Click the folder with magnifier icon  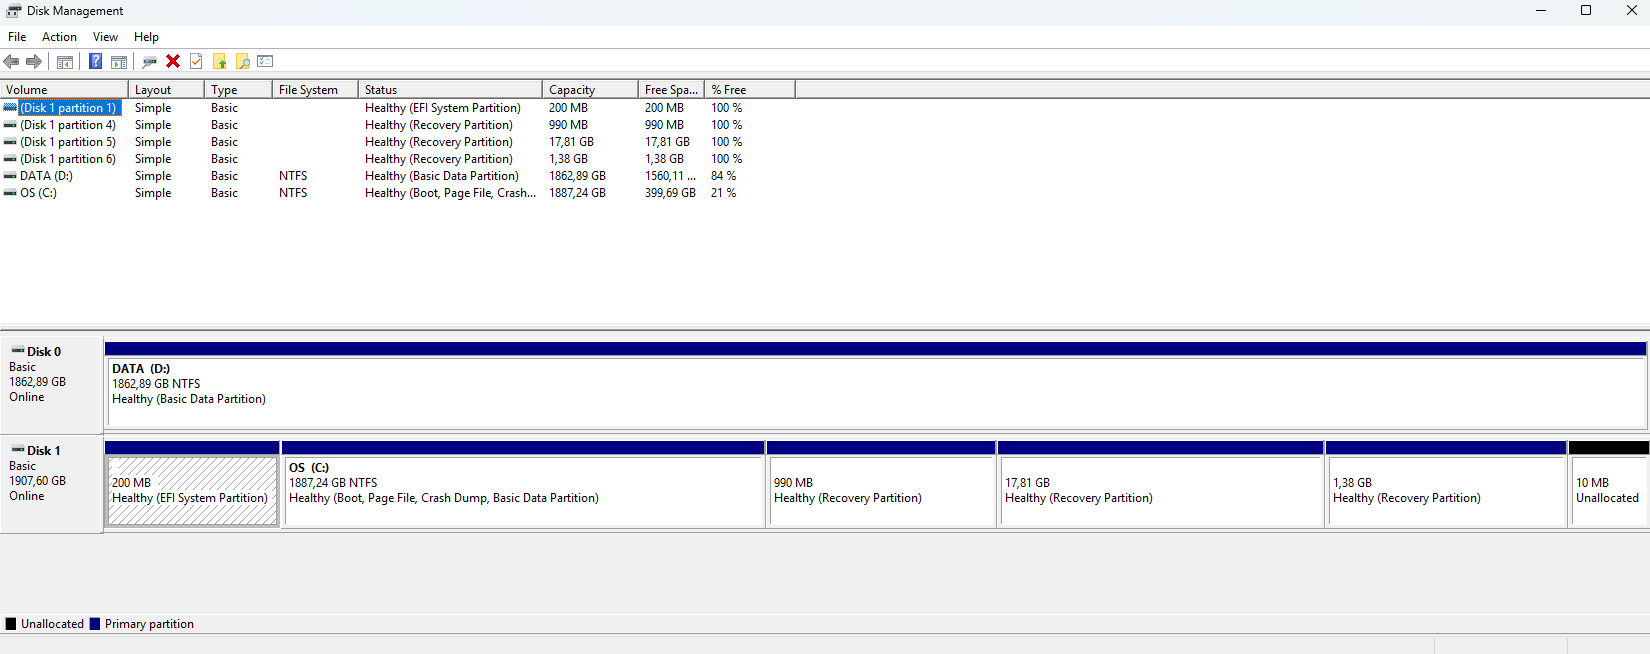(x=242, y=62)
